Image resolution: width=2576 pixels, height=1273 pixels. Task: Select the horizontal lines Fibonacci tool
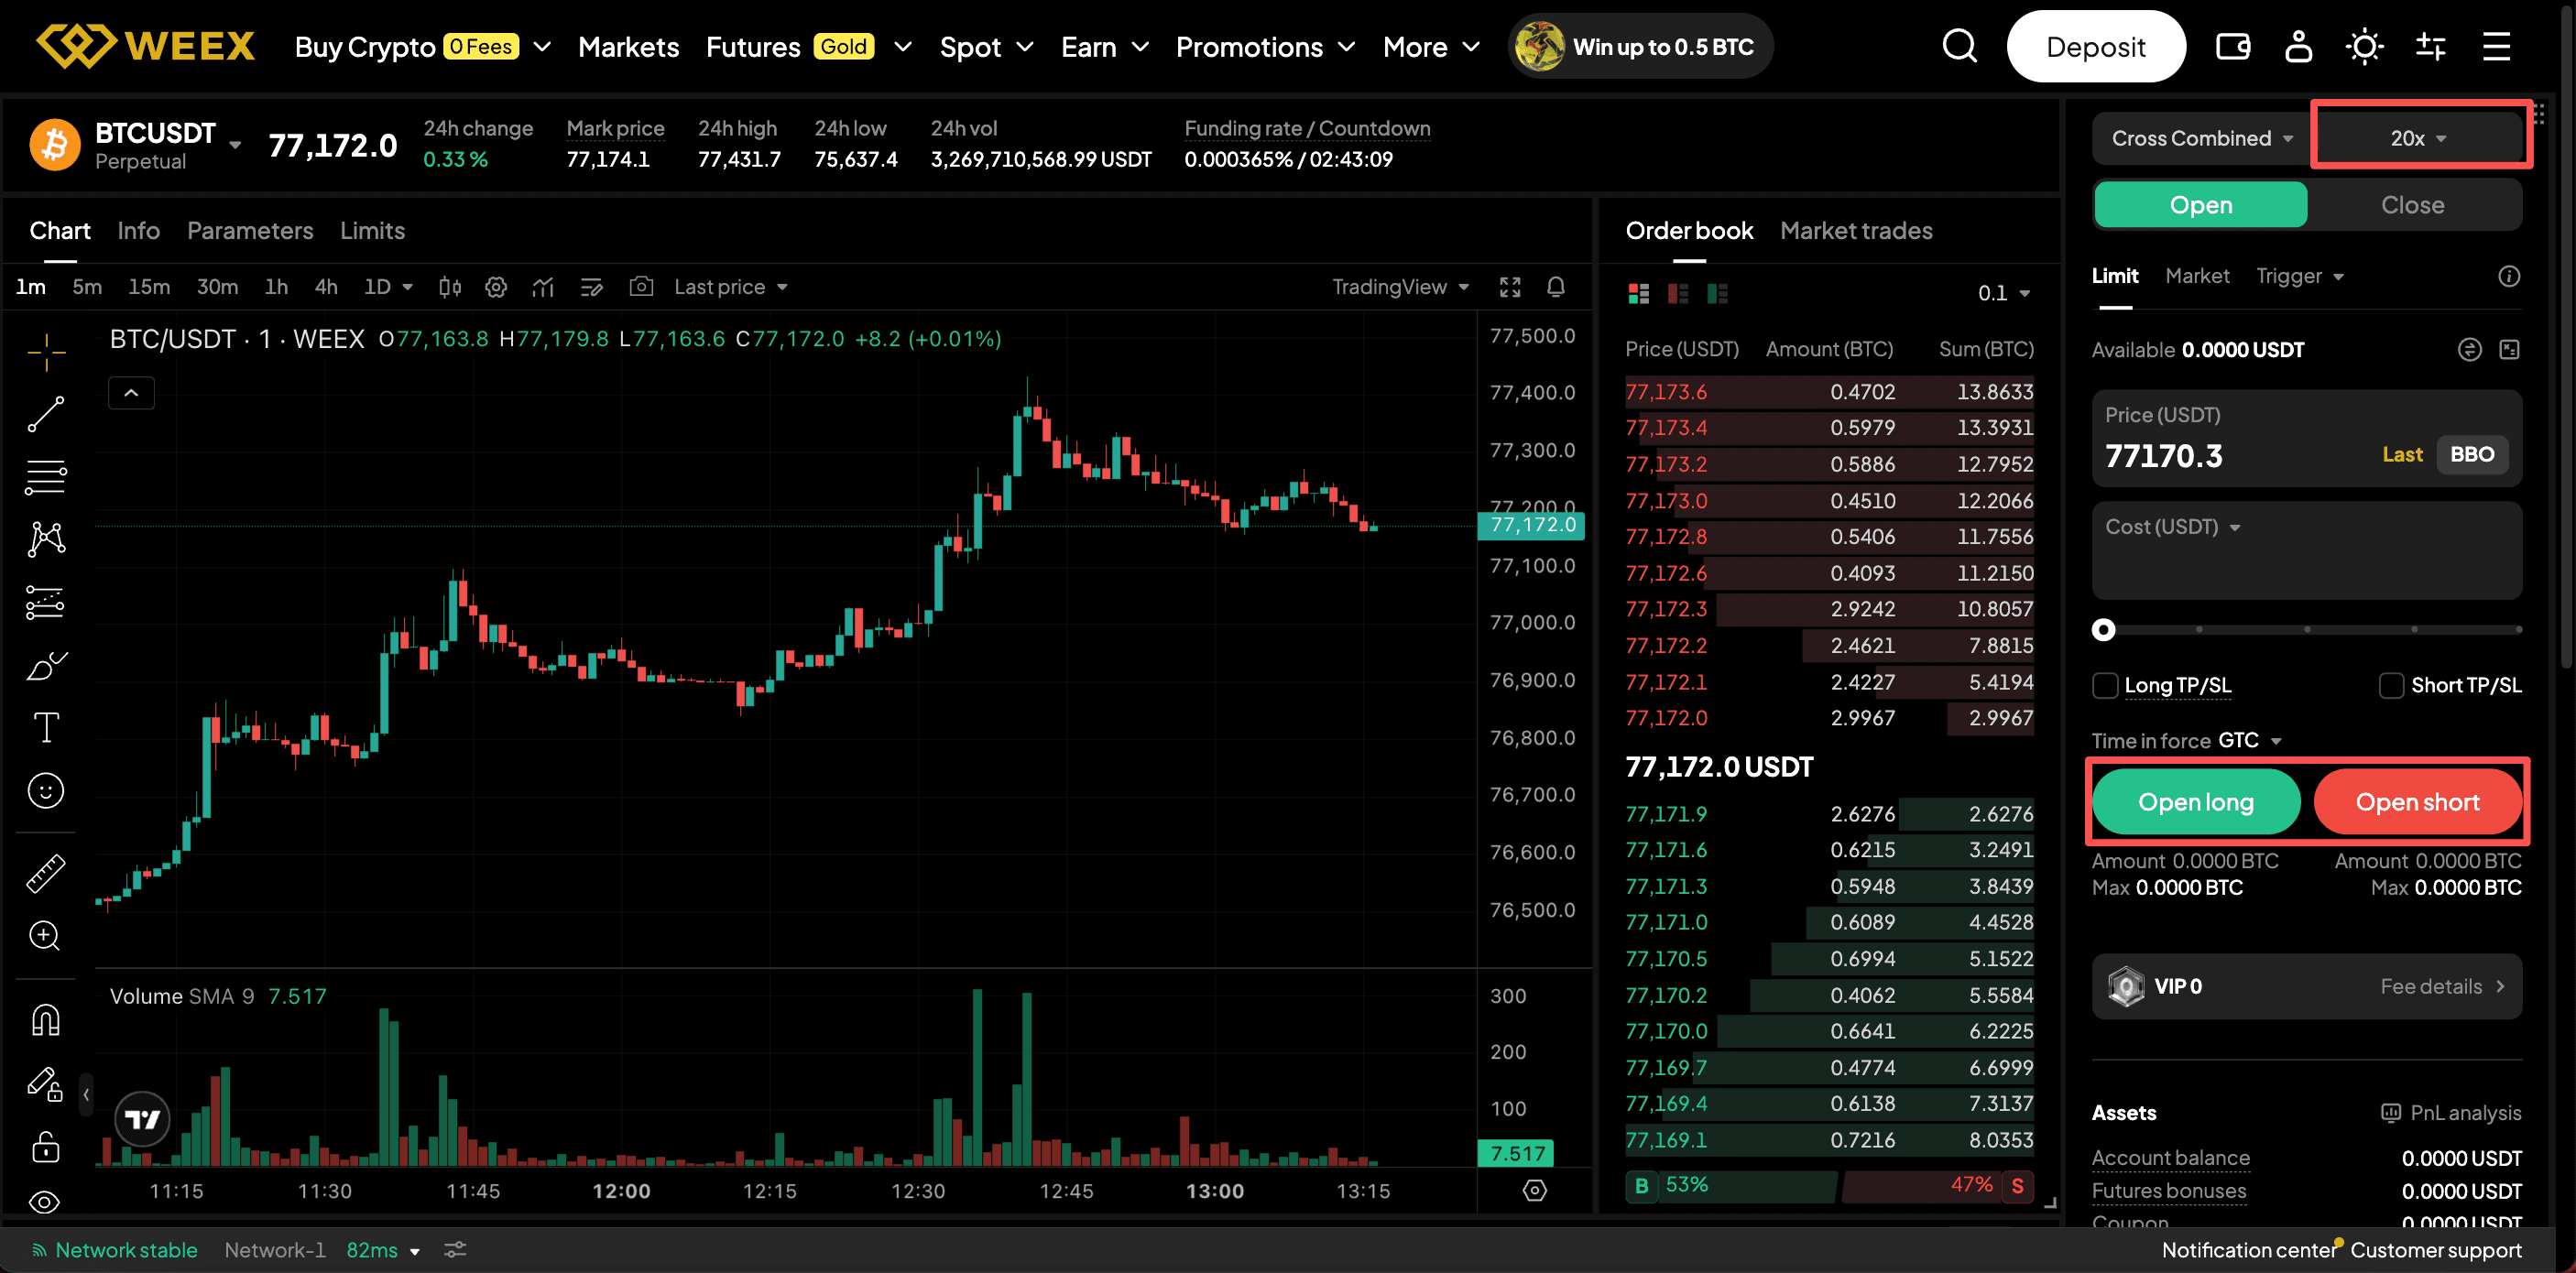(x=46, y=477)
